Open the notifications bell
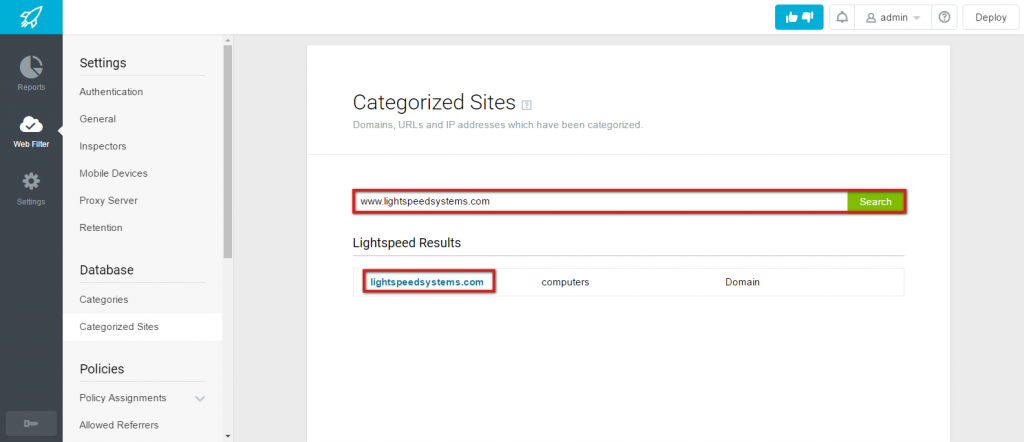This screenshot has width=1024, height=442. (x=842, y=18)
